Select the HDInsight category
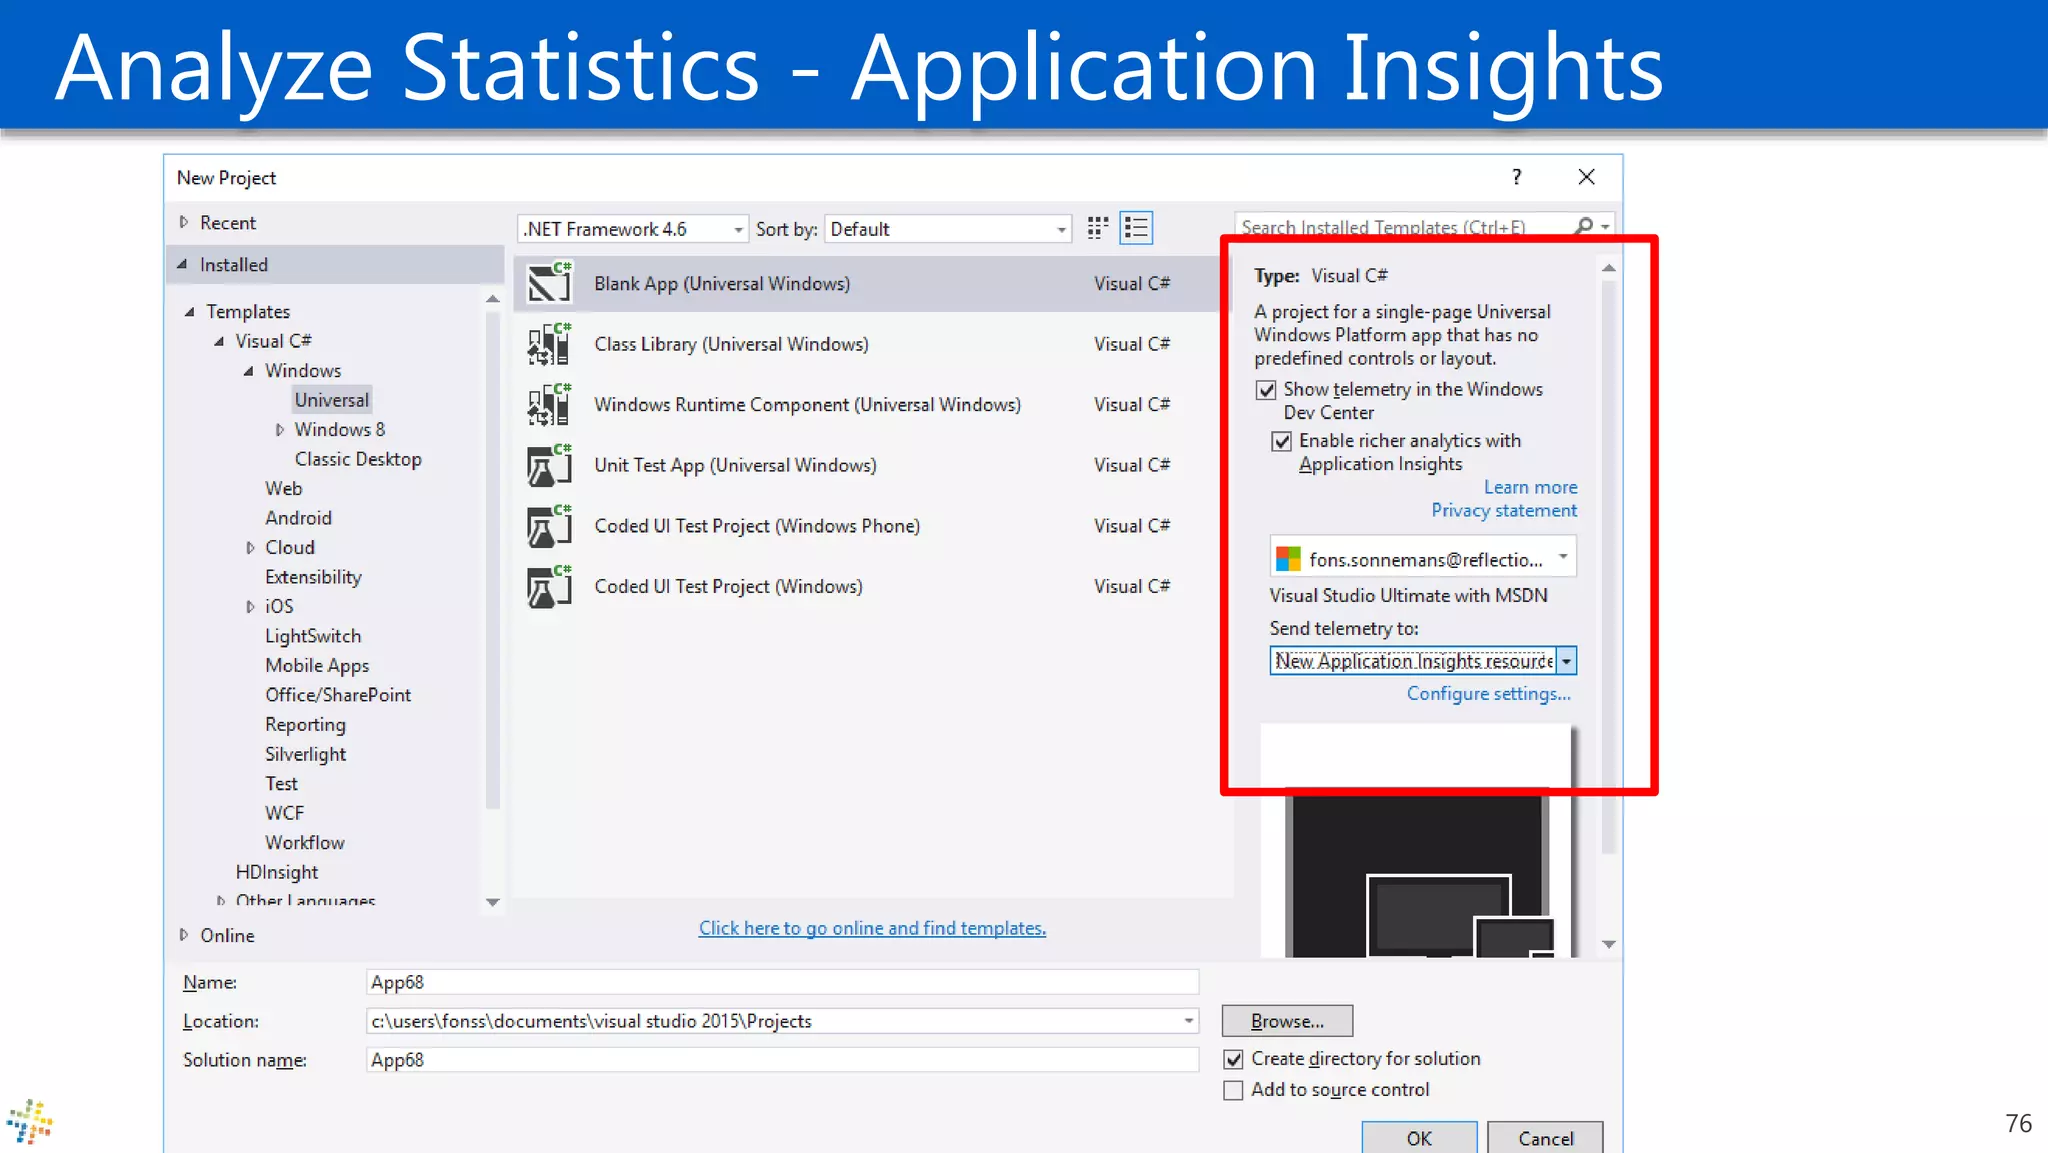This screenshot has height=1153, width=2048. (x=276, y=872)
